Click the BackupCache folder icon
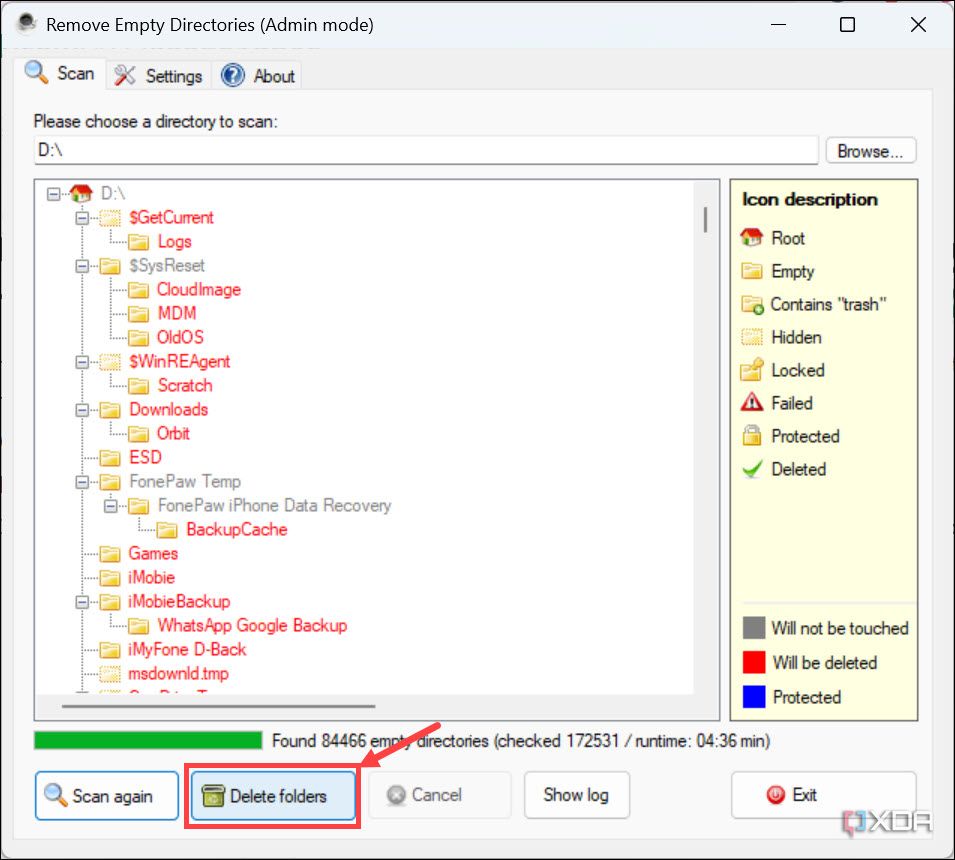This screenshot has width=955, height=860. tap(167, 530)
